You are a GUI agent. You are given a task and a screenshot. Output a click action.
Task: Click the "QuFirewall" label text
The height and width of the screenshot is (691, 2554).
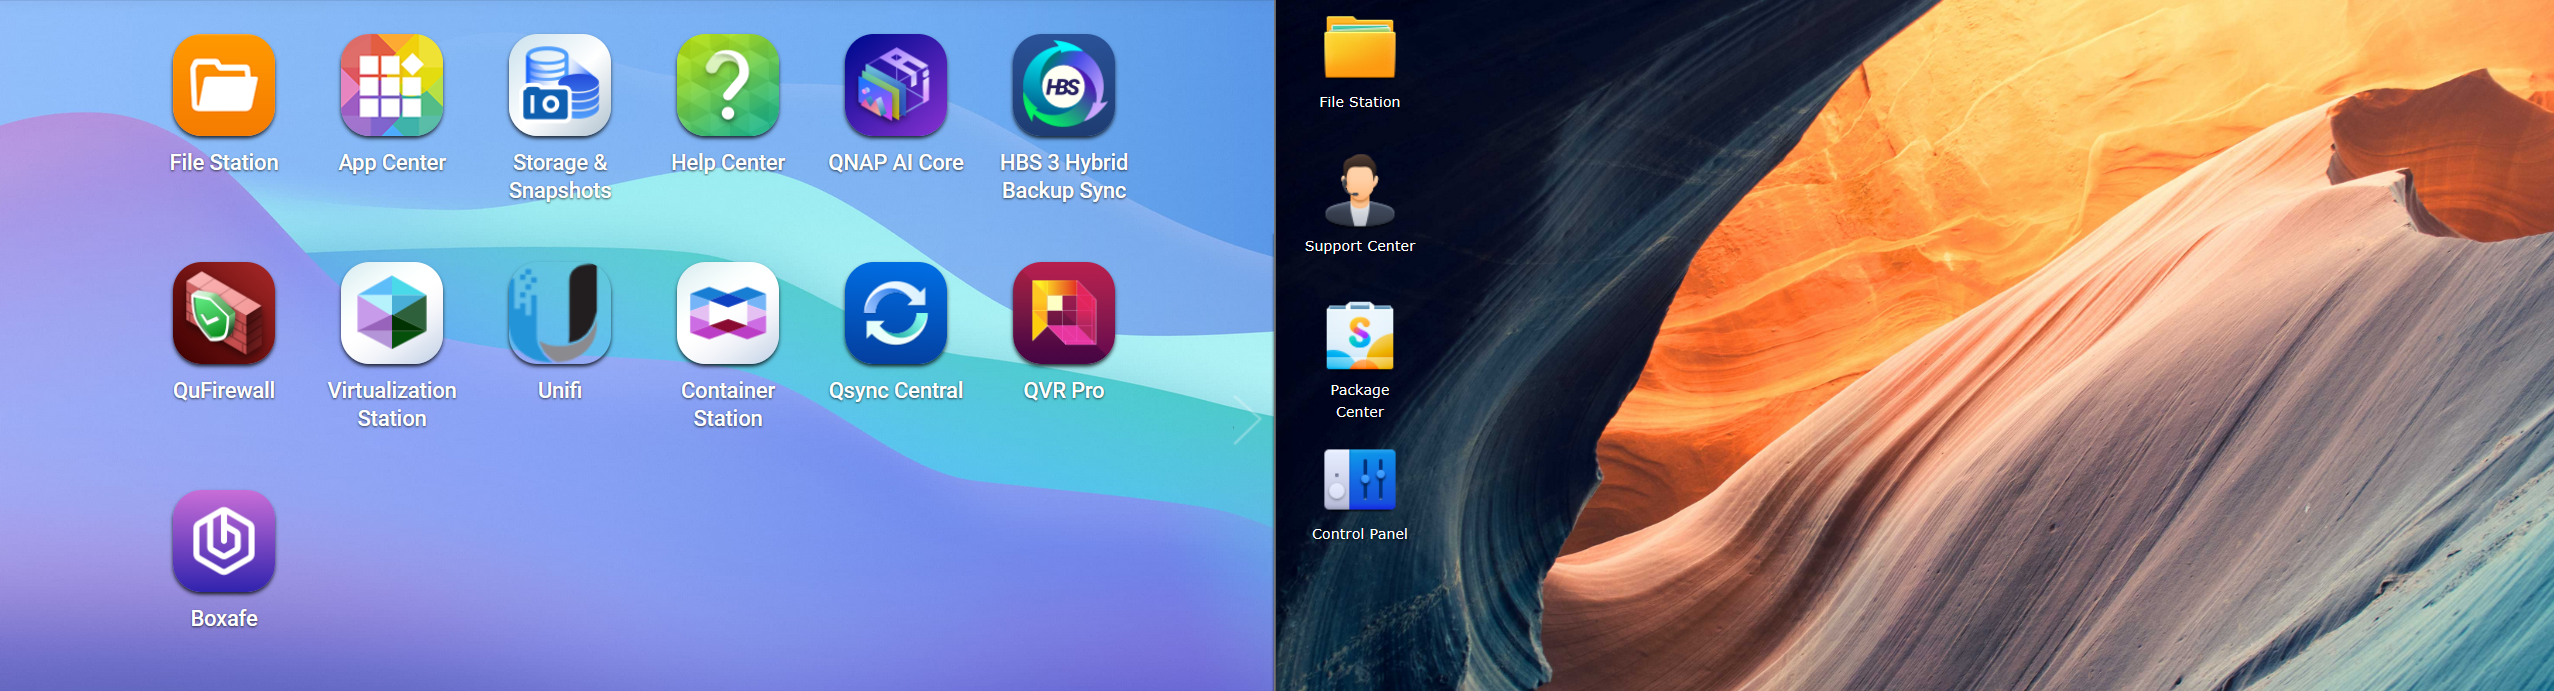point(224,391)
